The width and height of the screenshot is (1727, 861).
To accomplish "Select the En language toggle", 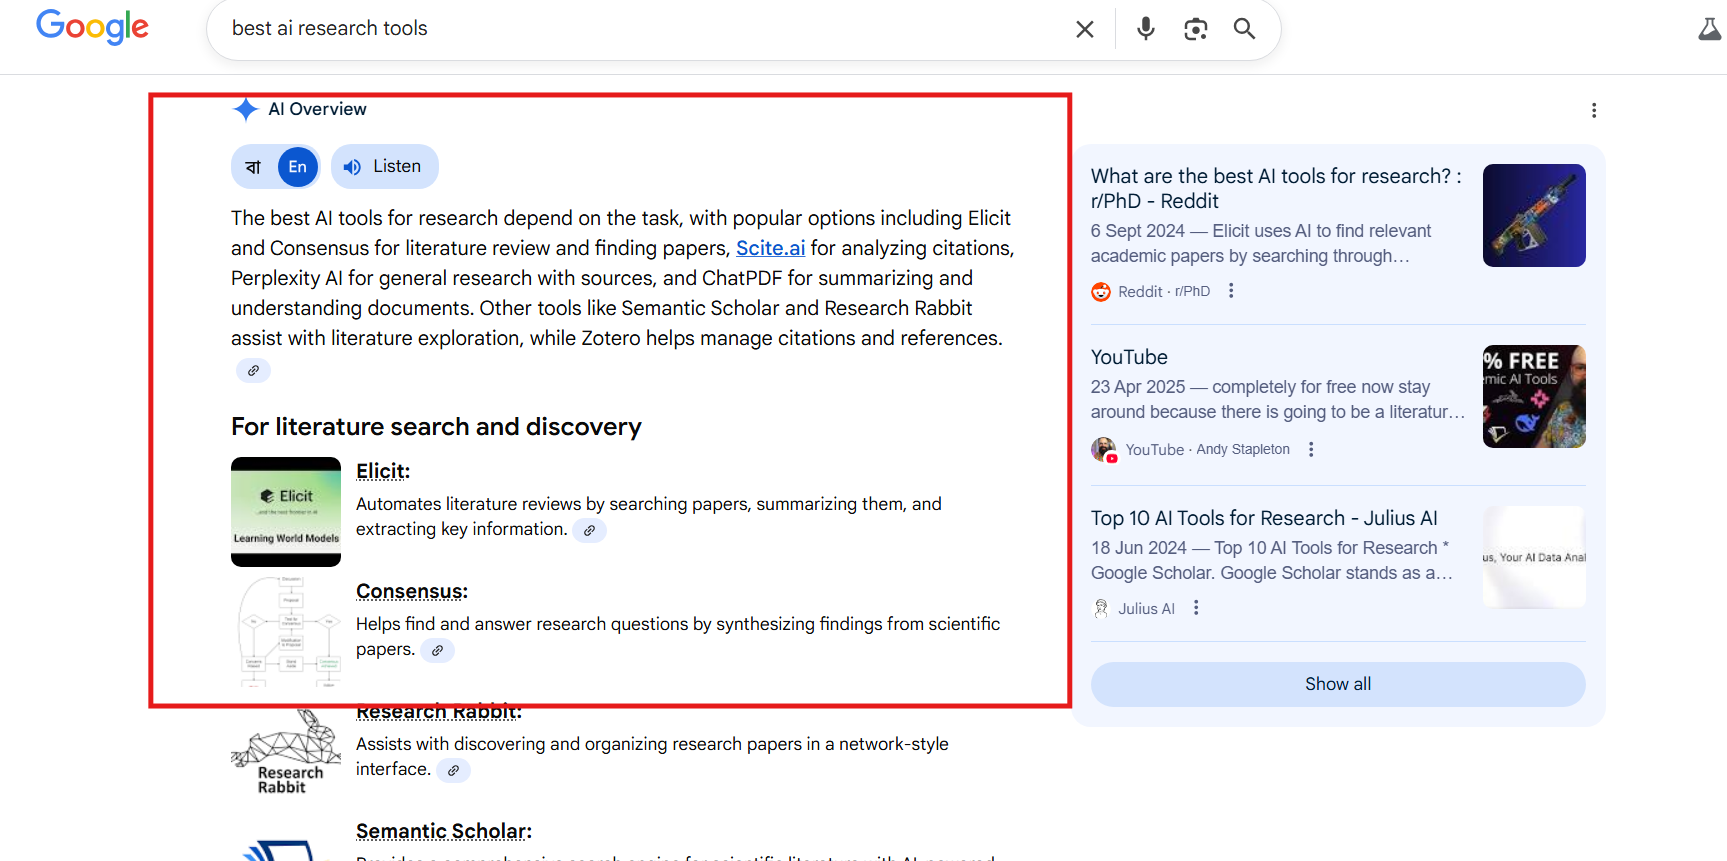I will [x=298, y=167].
